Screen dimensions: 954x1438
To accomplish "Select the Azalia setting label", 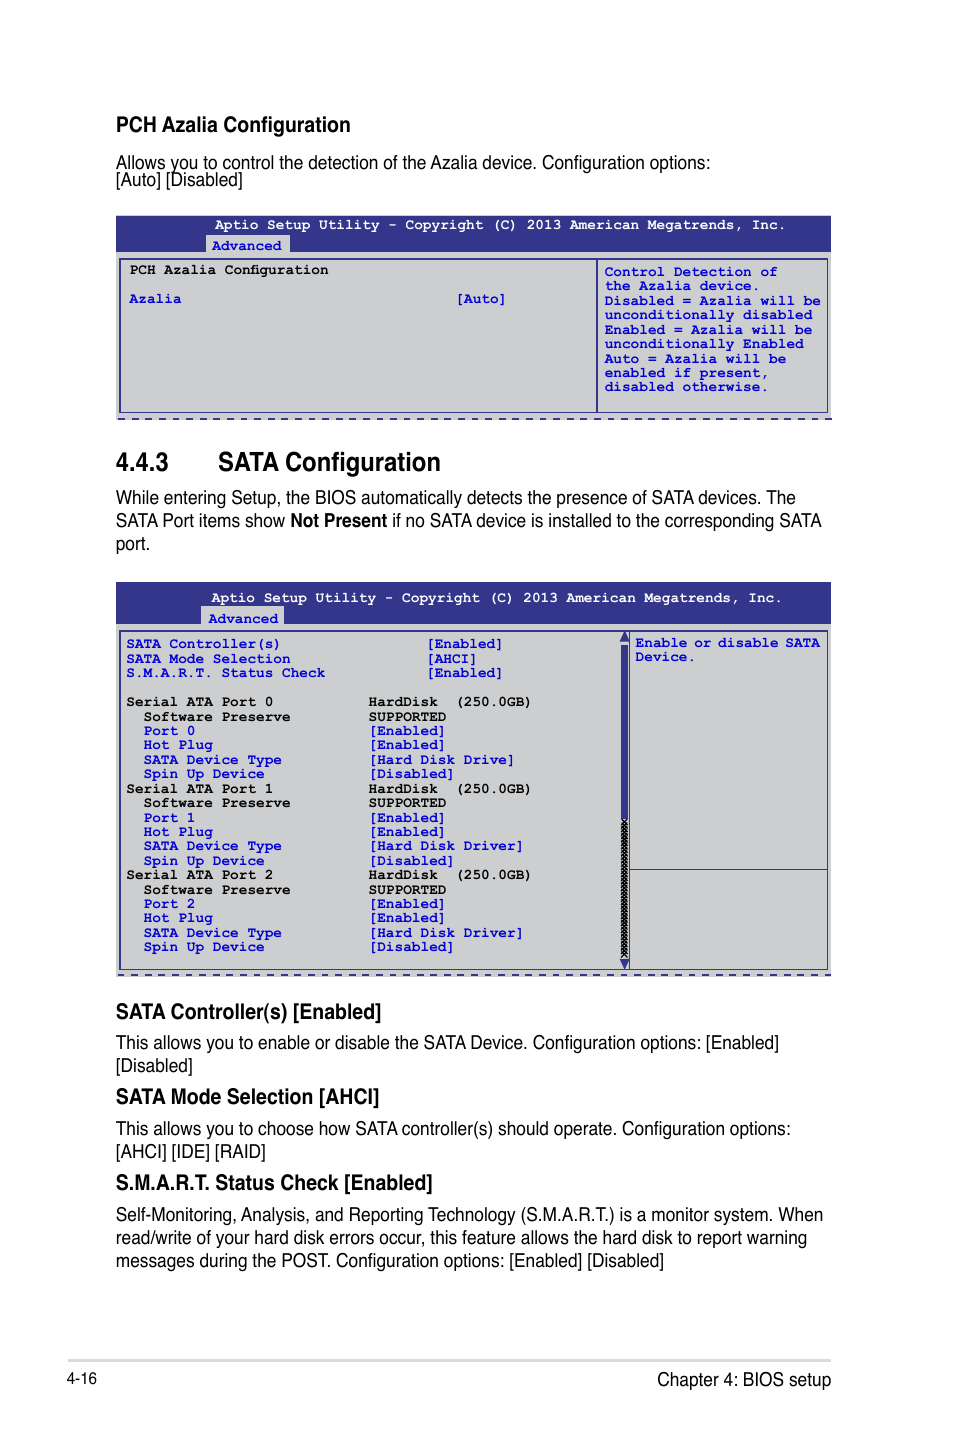I will 155,299.
